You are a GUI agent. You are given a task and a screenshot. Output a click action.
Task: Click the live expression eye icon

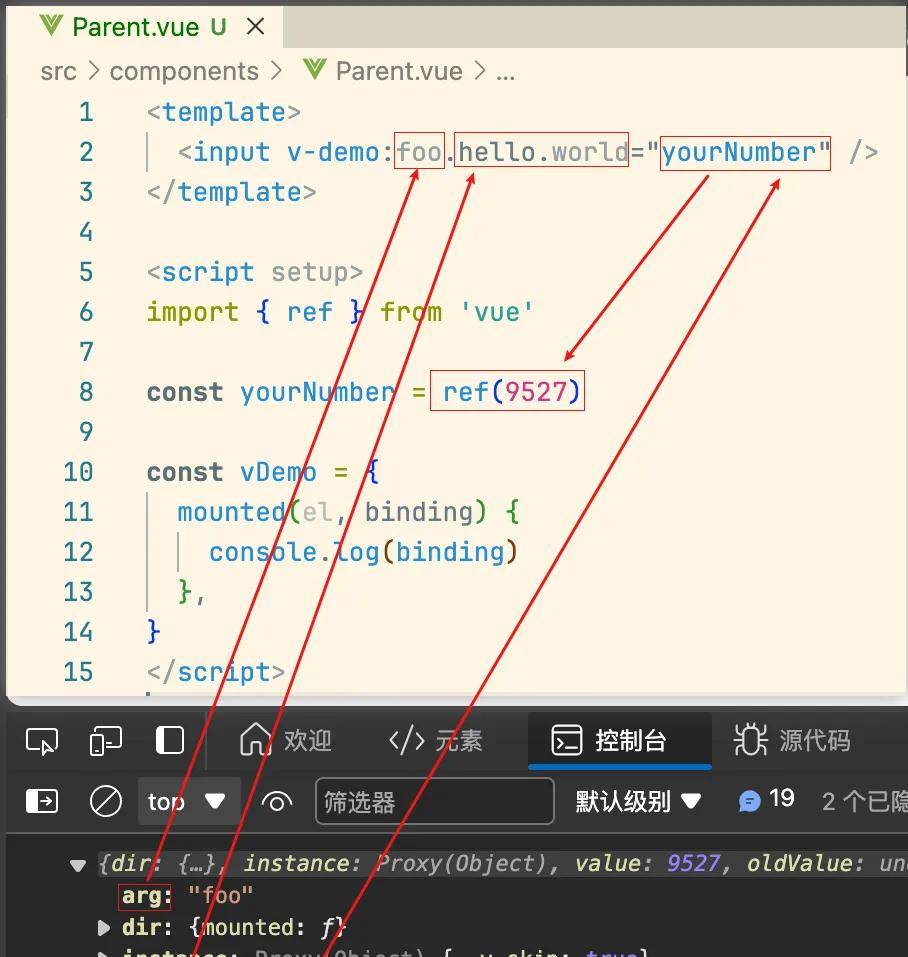tap(277, 801)
